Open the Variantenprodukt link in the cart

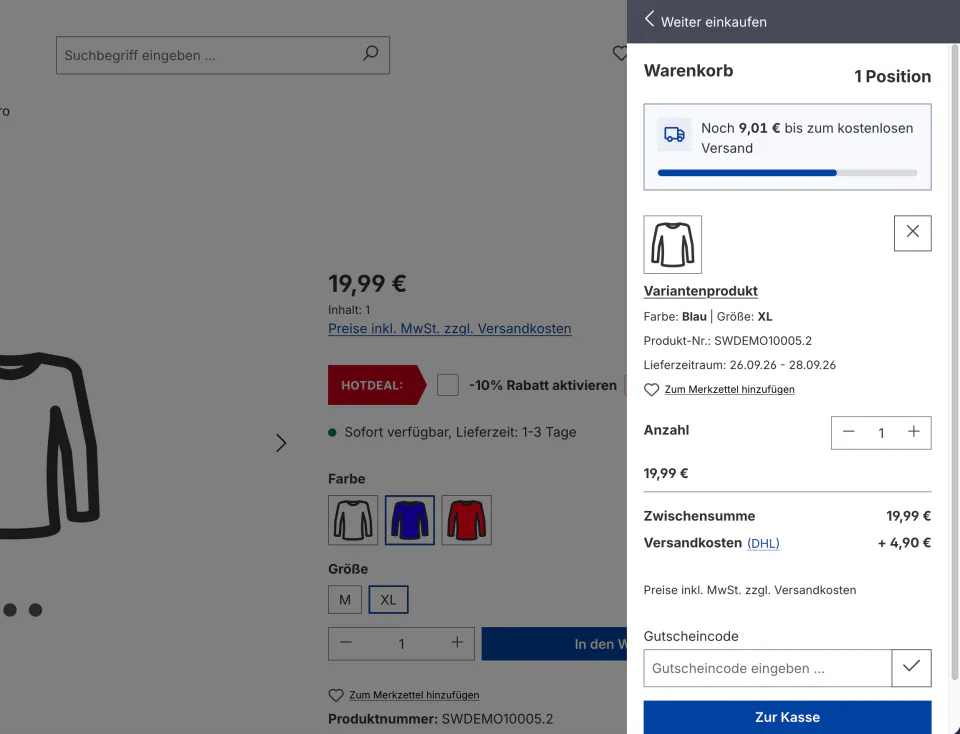pyautogui.click(x=700, y=291)
